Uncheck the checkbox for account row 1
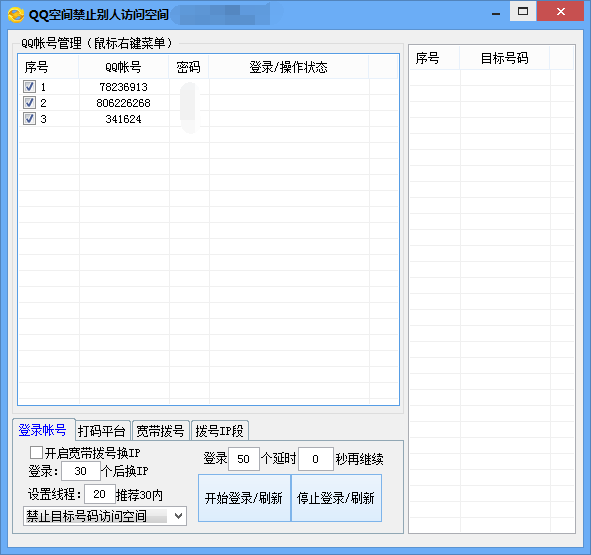This screenshot has width=591, height=555. (x=29, y=87)
